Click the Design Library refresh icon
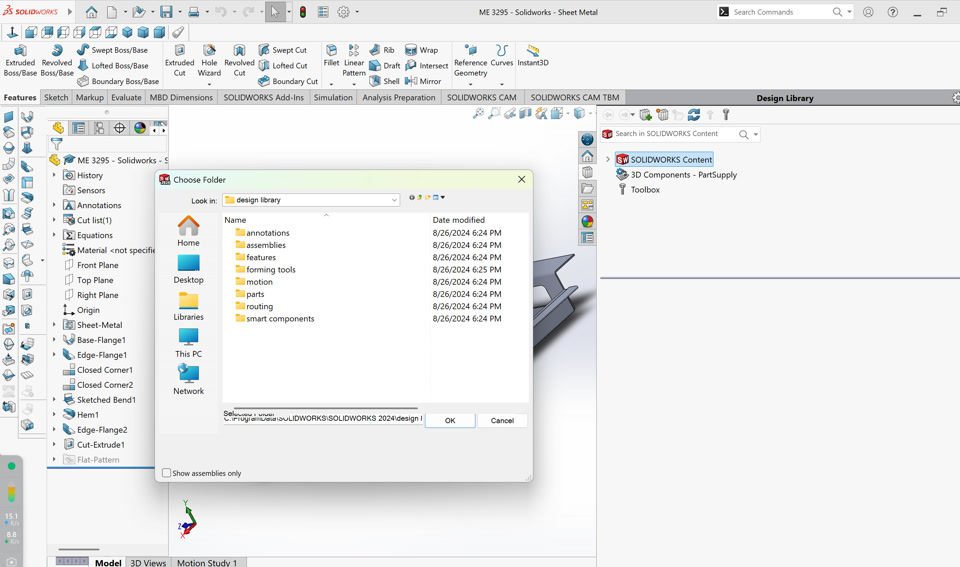Screen dimensions: 960x567 pos(694,115)
